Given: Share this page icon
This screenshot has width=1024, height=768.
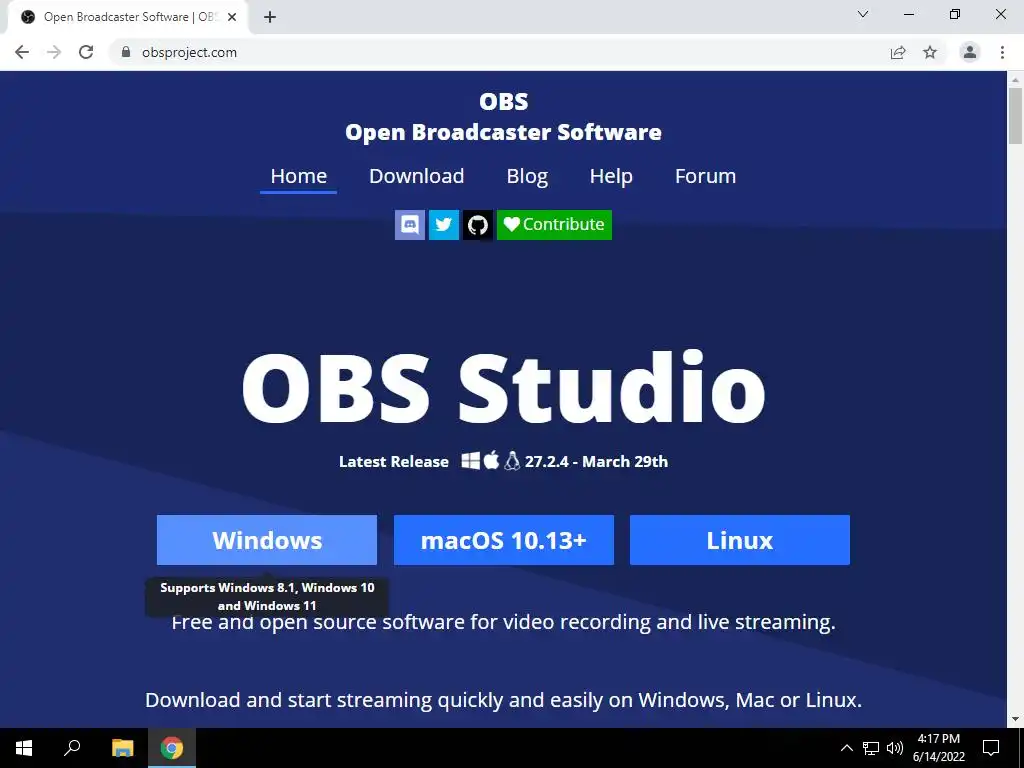Looking at the screenshot, I should pyautogui.click(x=898, y=52).
